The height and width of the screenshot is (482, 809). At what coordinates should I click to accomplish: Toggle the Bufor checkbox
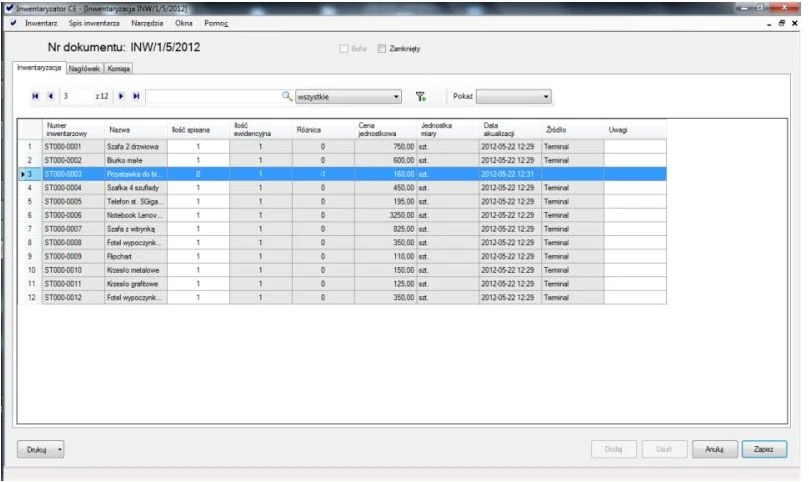pyautogui.click(x=344, y=49)
